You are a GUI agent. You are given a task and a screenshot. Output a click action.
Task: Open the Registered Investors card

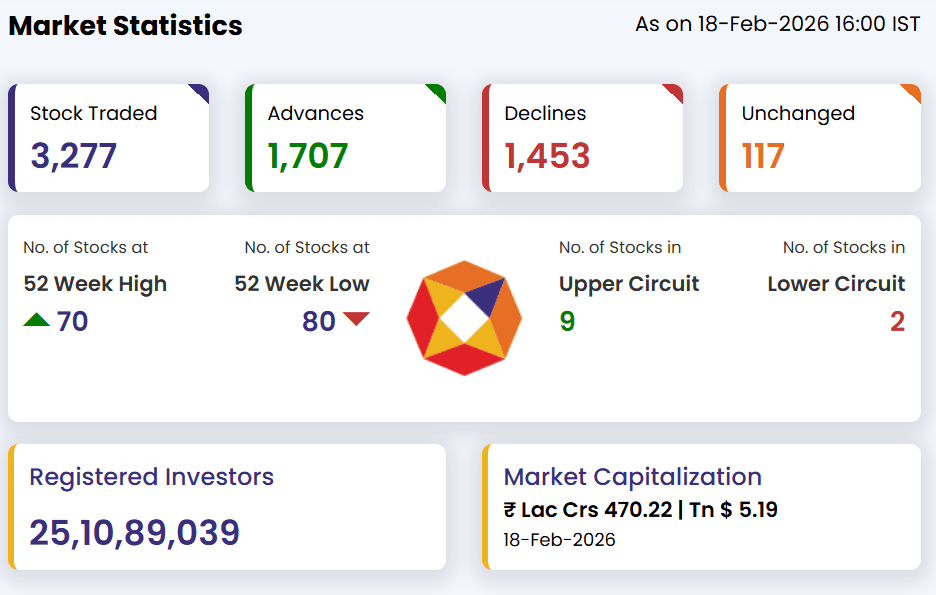coord(228,507)
